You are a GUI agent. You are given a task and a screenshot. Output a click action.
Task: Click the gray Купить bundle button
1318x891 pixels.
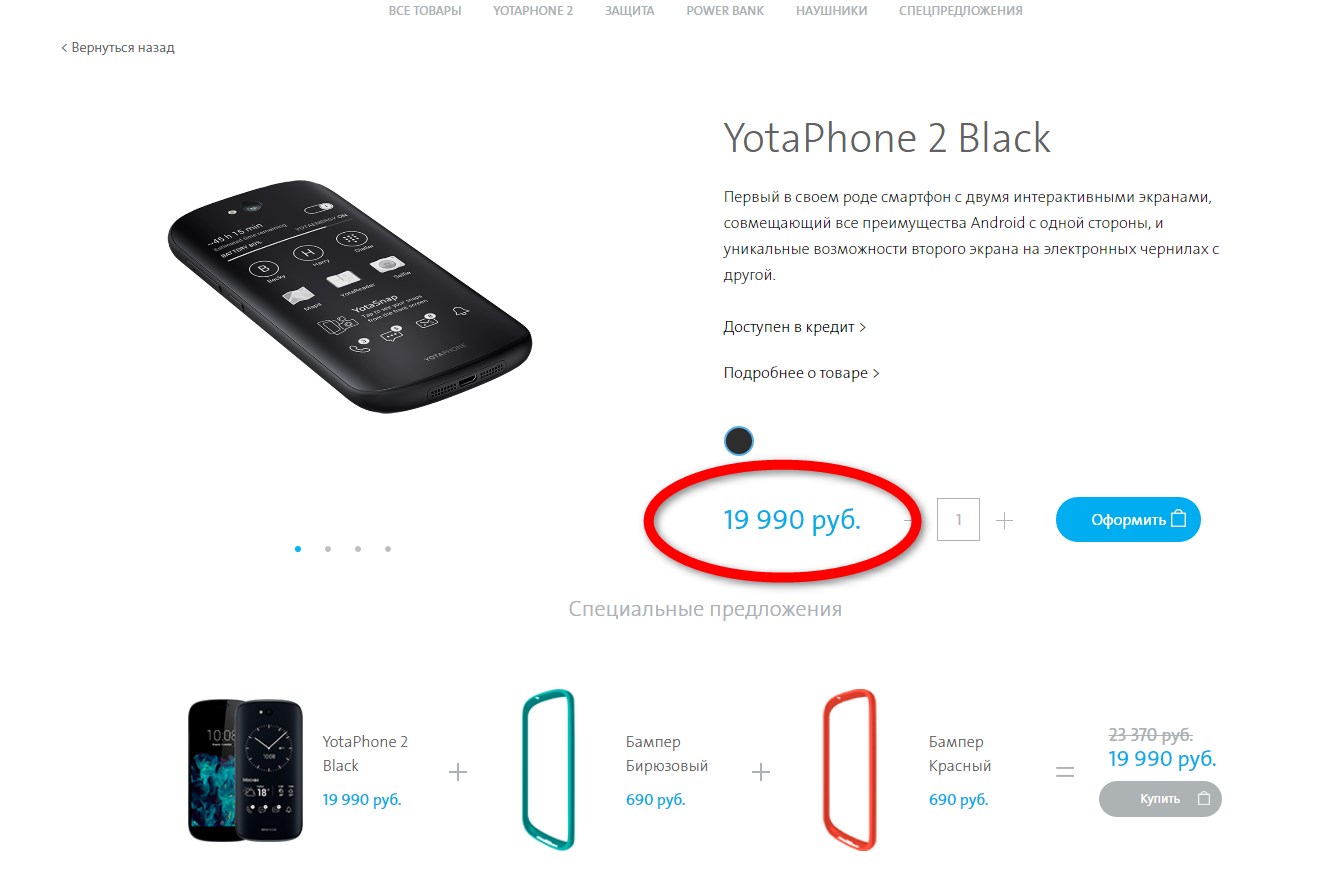pyautogui.click(x=1160, y=799)
